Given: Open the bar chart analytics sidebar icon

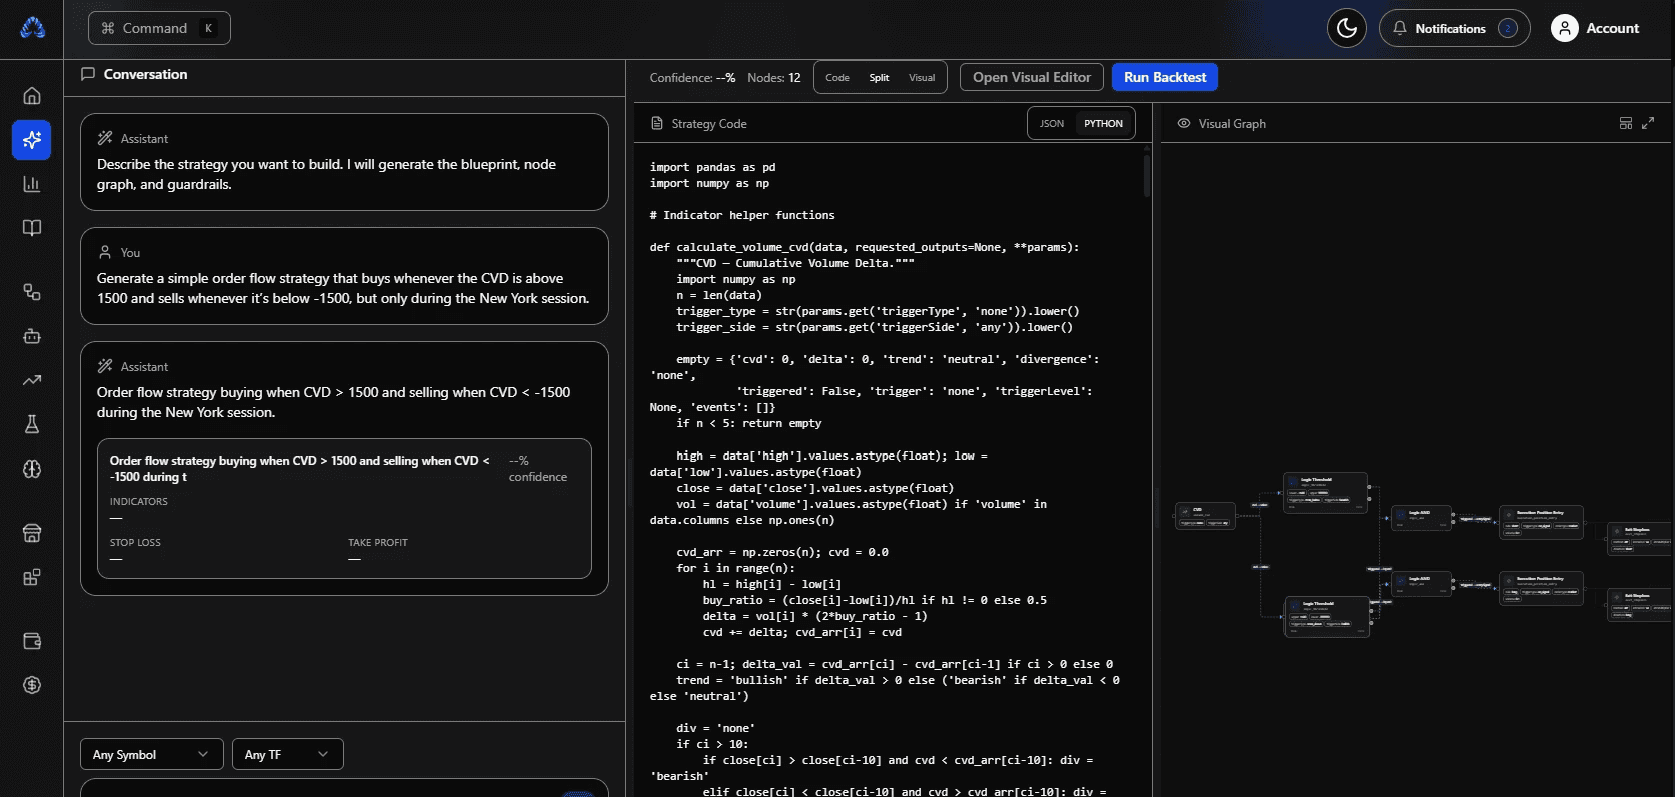Looking at the screenshot, I should coord(32,184).
